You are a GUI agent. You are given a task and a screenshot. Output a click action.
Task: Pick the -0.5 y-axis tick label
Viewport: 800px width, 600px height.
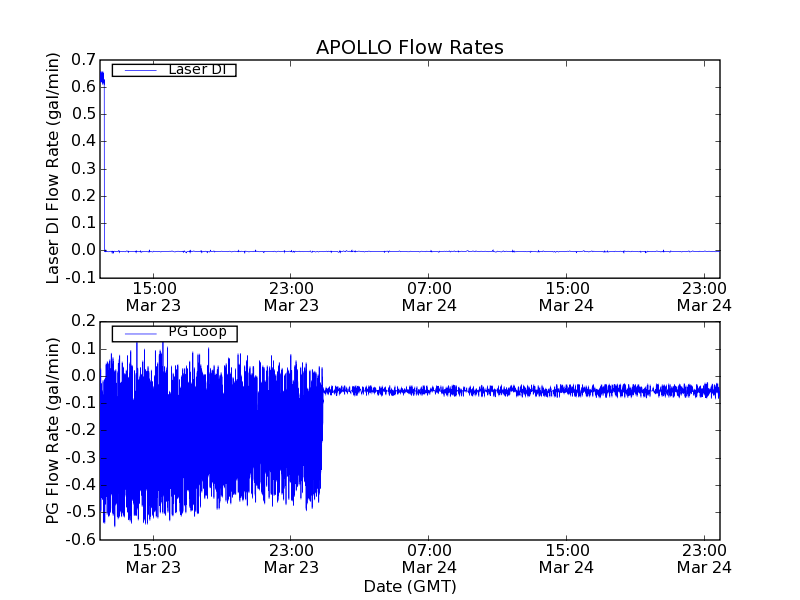point(81,512)
